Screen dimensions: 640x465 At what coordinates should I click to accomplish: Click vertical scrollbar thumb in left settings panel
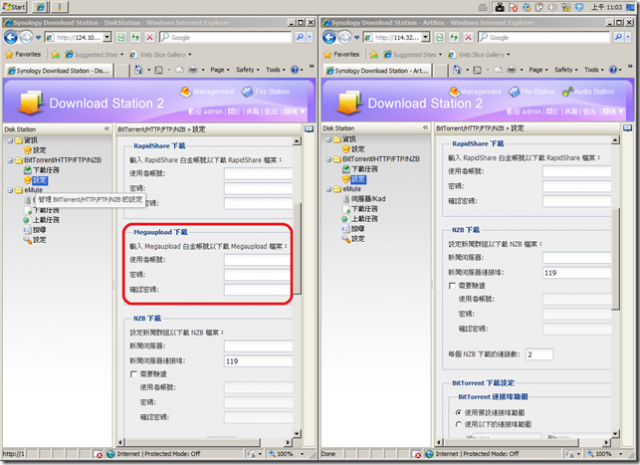[x=297, y=248]
